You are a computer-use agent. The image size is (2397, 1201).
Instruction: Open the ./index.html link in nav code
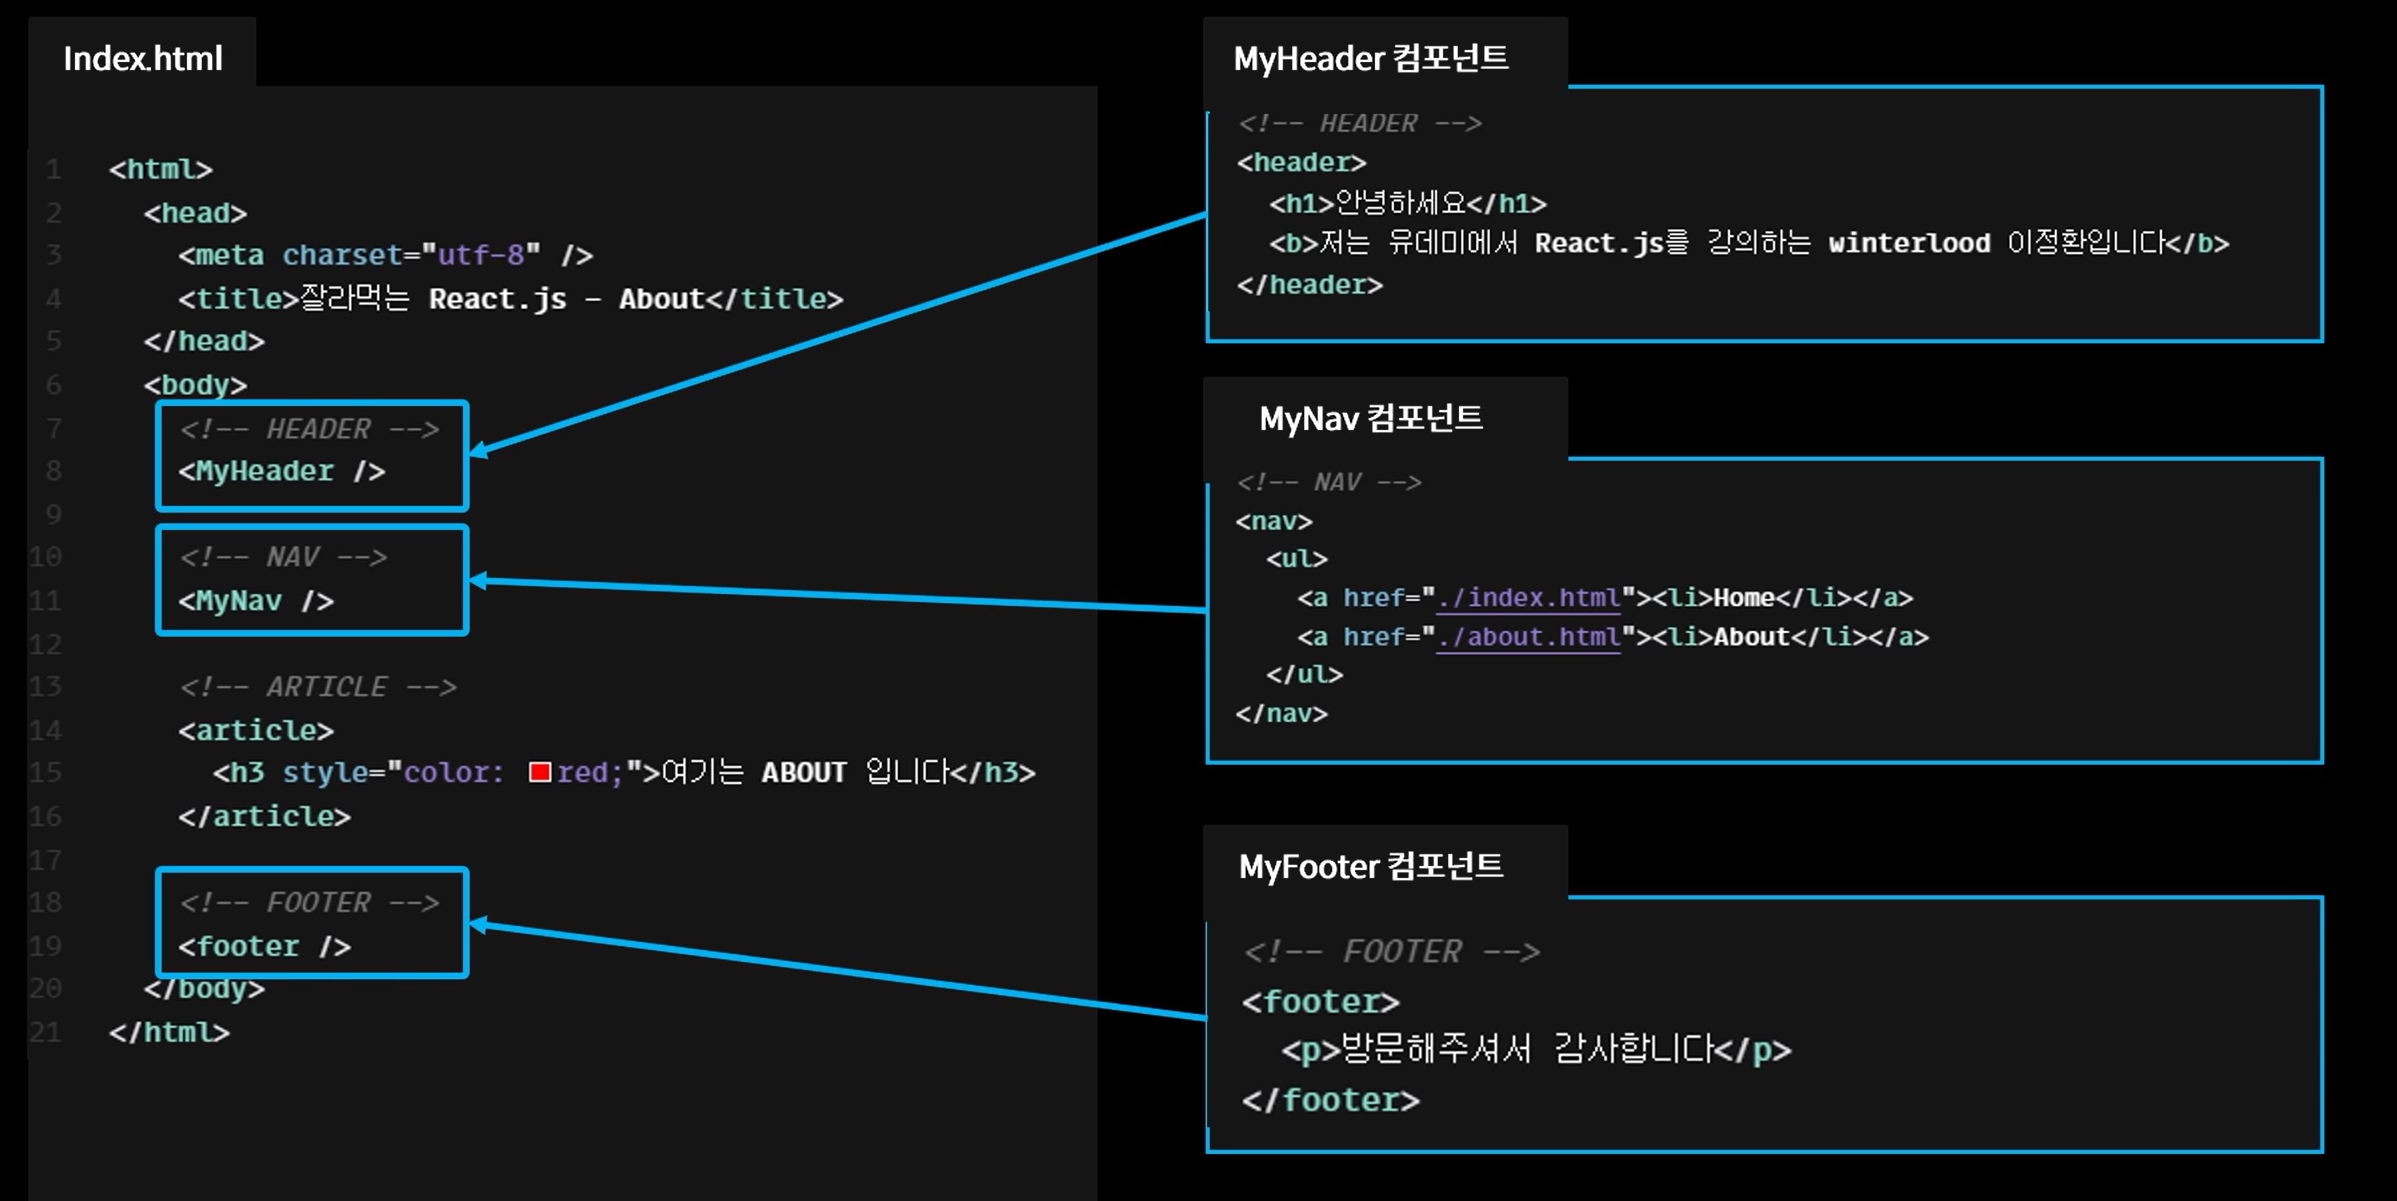1528,598
